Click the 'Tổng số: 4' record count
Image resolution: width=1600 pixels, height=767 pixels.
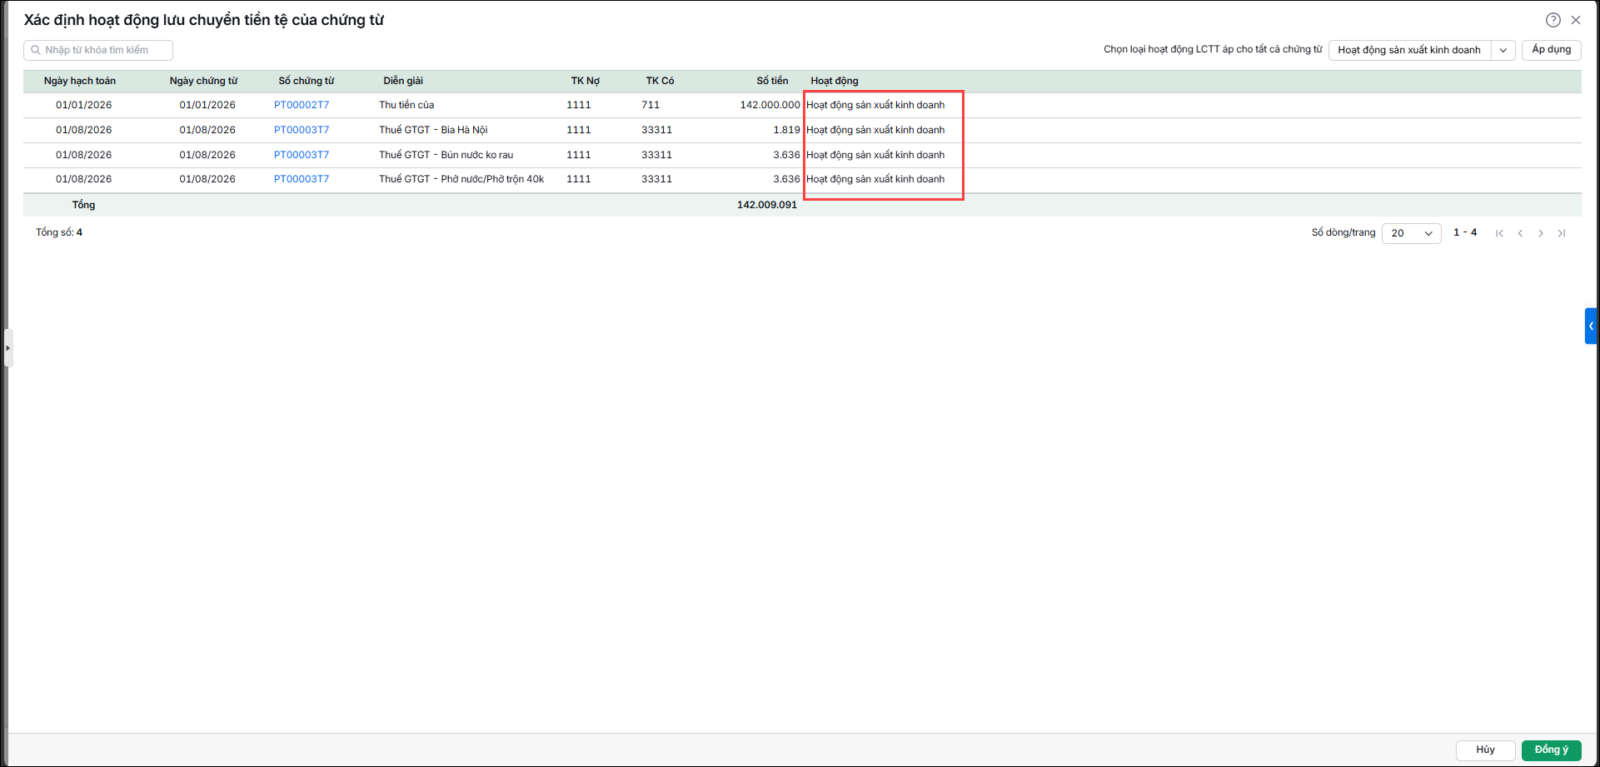[59, 232]
